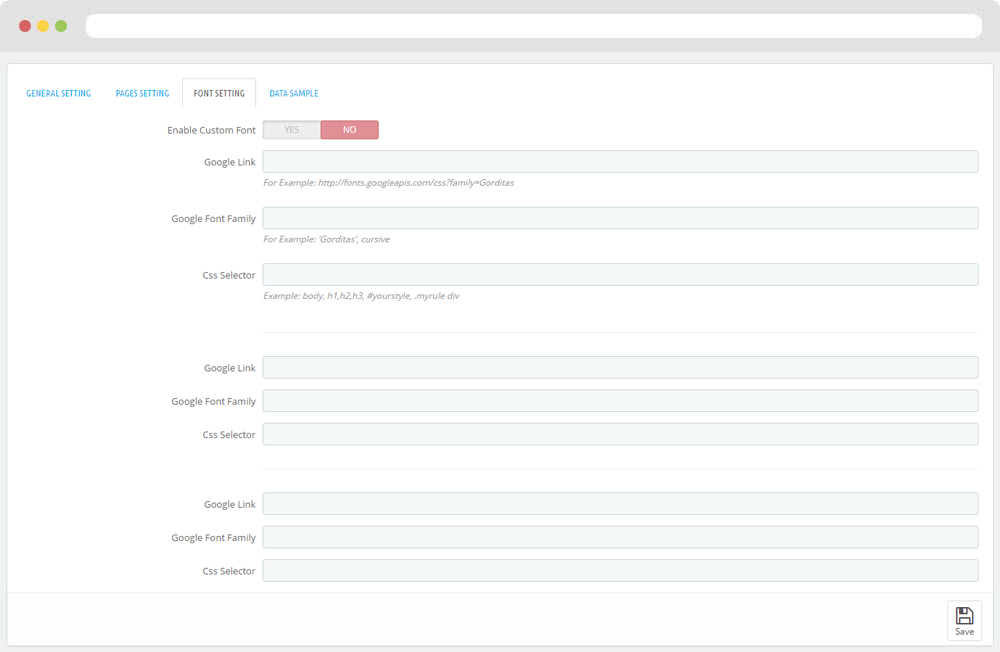Click the first Google Link input field
The image size is (1000, 652).
[x=620, y=162]
